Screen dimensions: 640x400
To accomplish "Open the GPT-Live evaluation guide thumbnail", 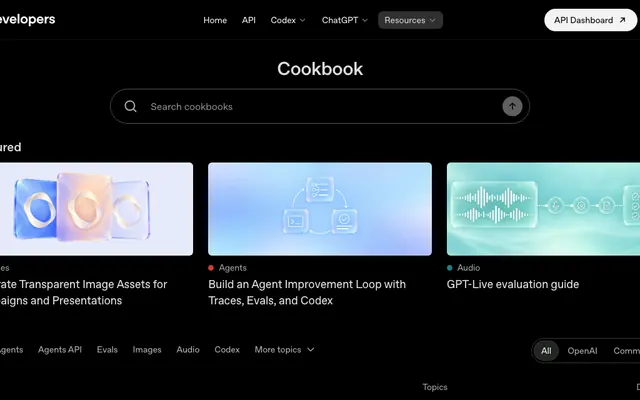I will (x=543, y=209).
